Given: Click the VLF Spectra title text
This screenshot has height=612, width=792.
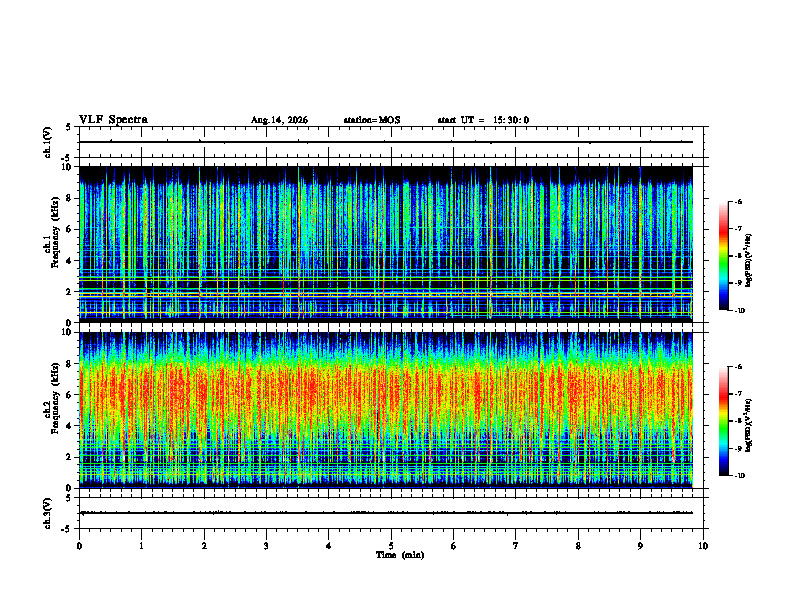Looking at the screenshot, I should click(x=113, y=120).
